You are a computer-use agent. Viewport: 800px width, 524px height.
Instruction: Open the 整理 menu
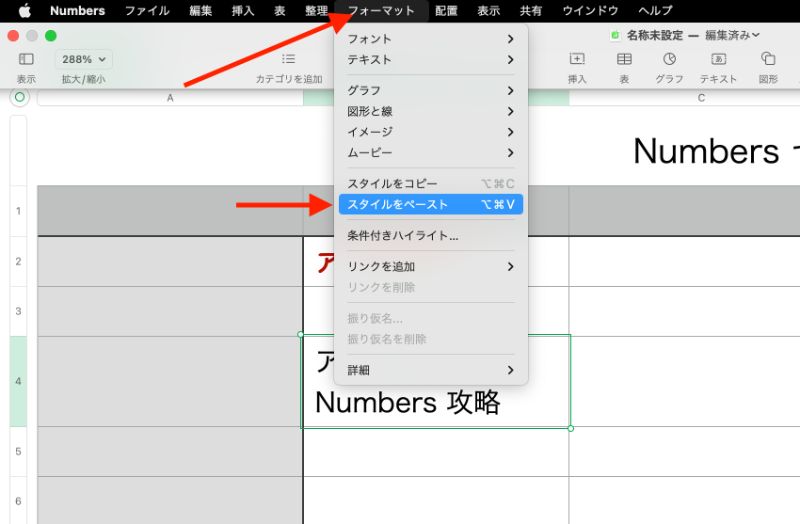click(x=316, y=10)
